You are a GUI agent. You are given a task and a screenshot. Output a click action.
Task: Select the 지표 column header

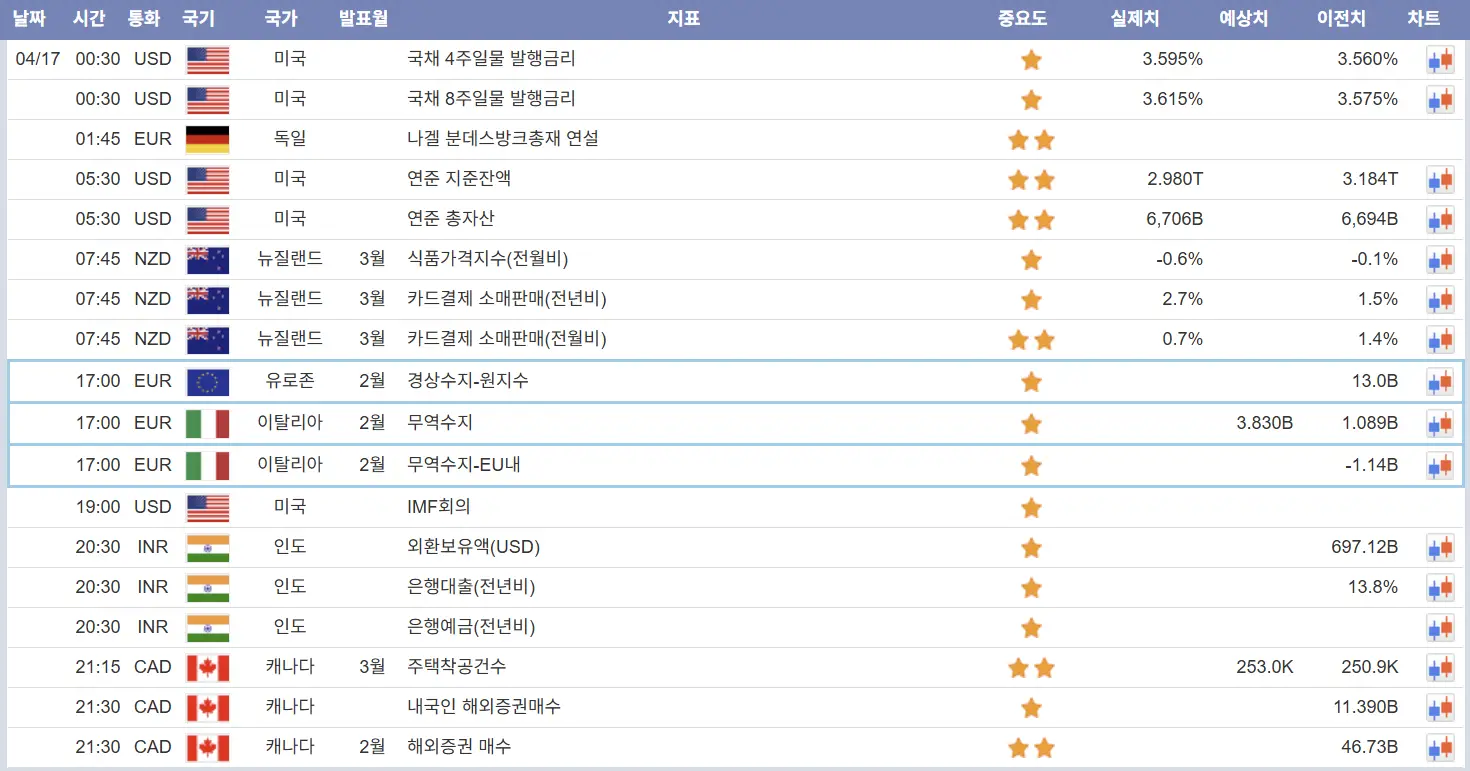pyautogui.click(x=683, y=18)
